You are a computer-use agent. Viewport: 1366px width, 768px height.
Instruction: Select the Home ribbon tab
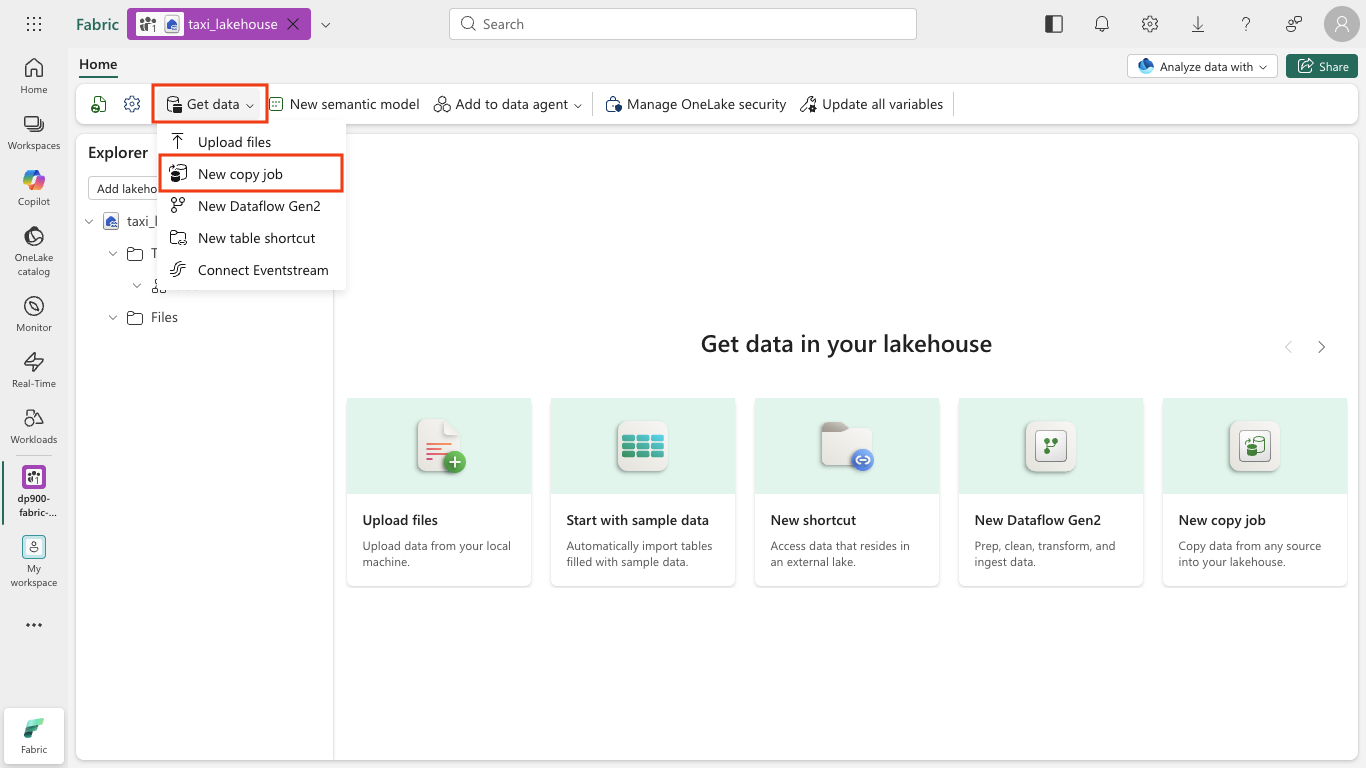pos(98,65)
